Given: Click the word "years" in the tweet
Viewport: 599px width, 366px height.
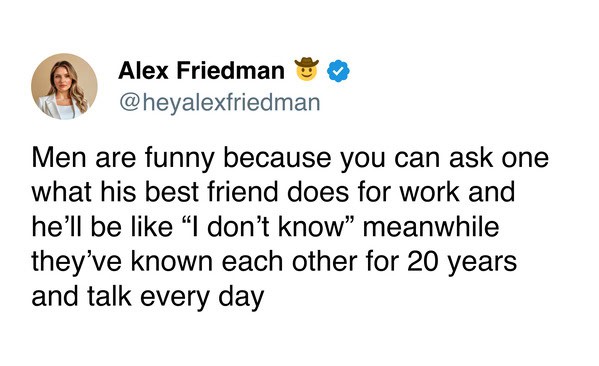Looking at the screenshot, I should 482,263.
